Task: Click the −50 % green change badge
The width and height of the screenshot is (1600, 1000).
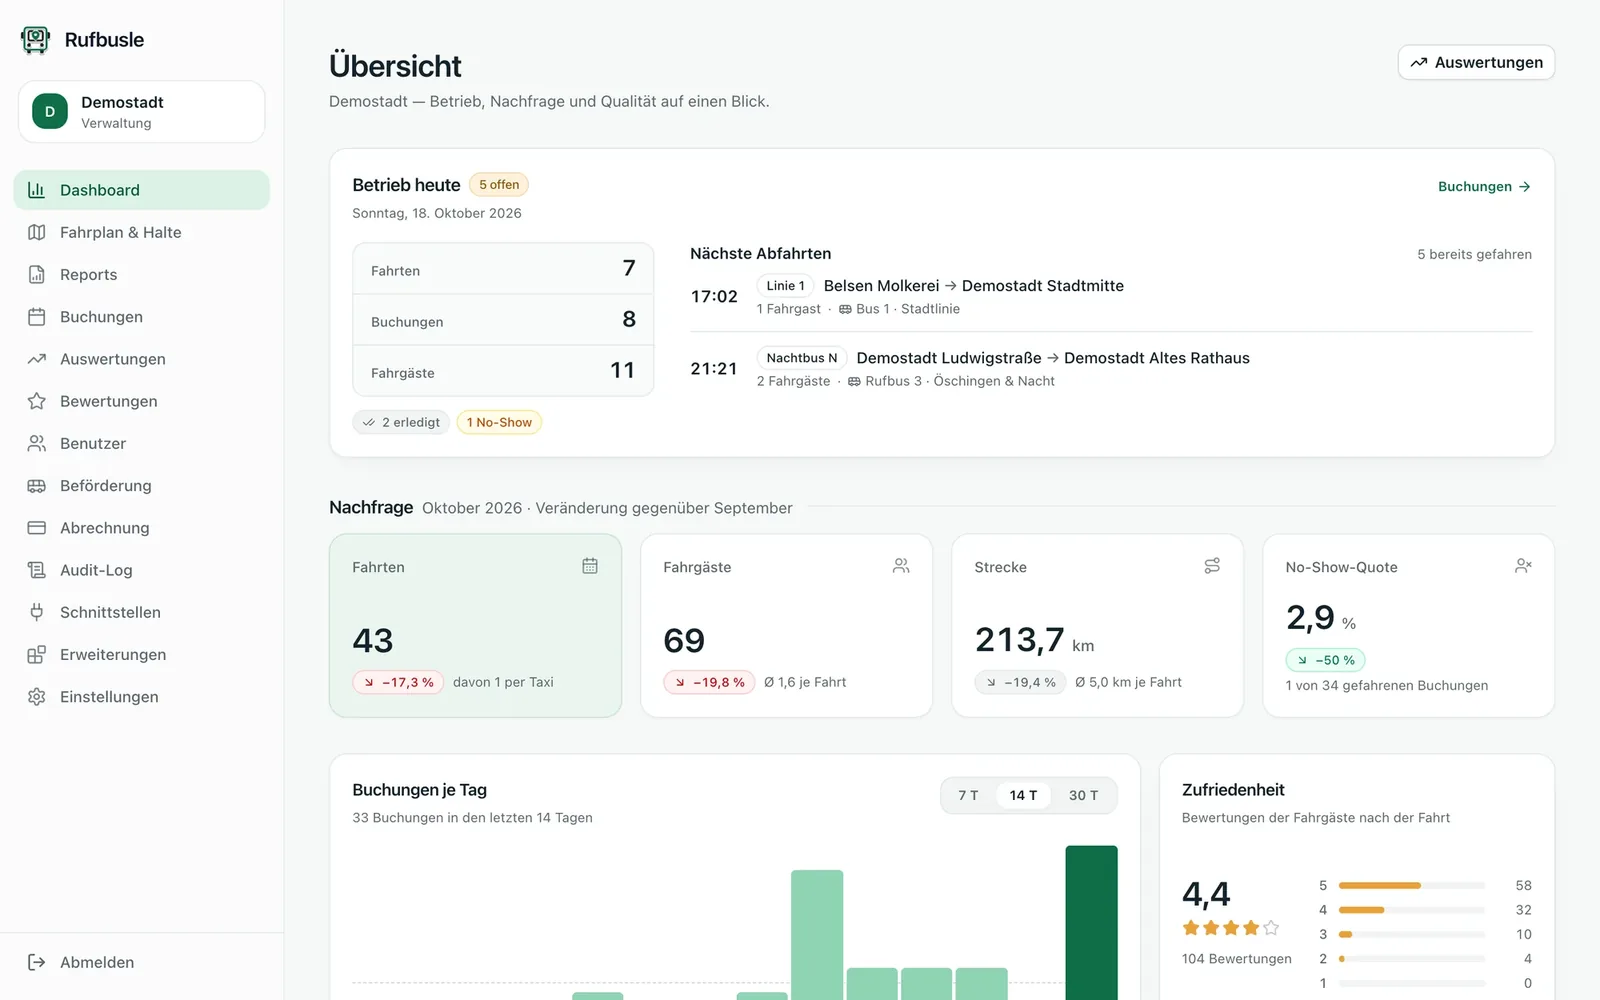Action: 1325,660
